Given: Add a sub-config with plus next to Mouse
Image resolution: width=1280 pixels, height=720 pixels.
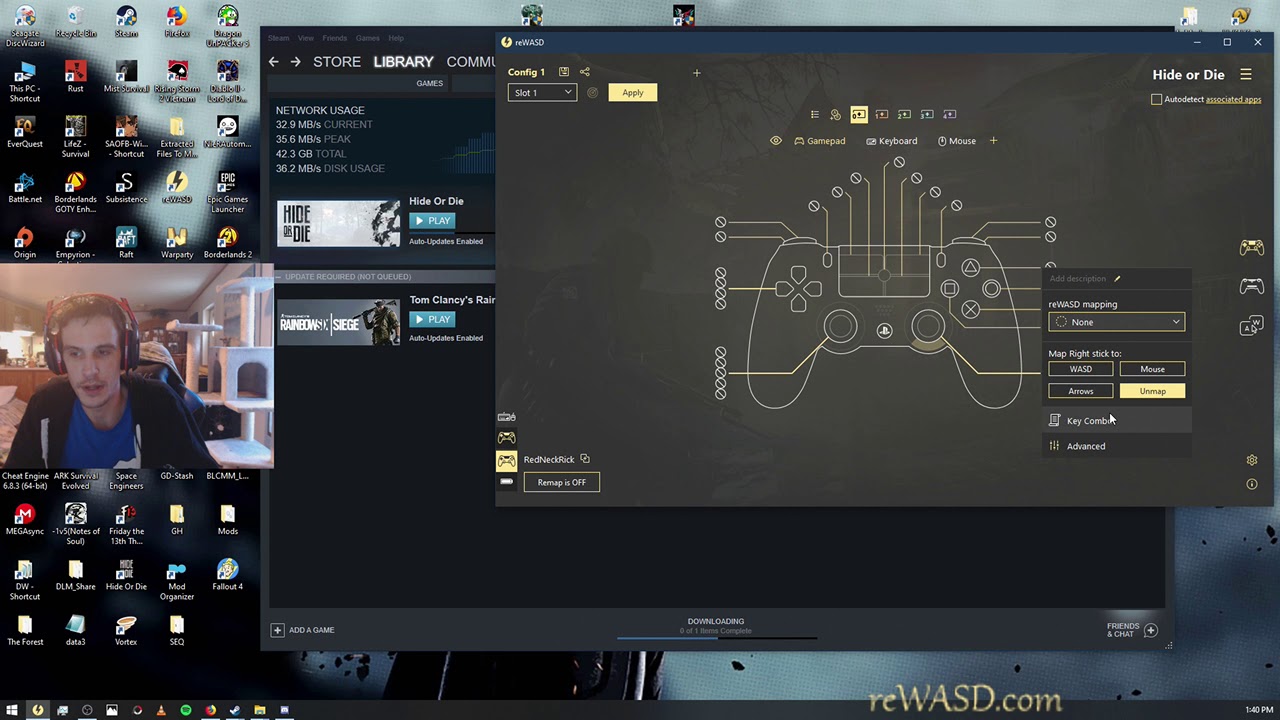Looking at the screenshot, I should (993, 141).
